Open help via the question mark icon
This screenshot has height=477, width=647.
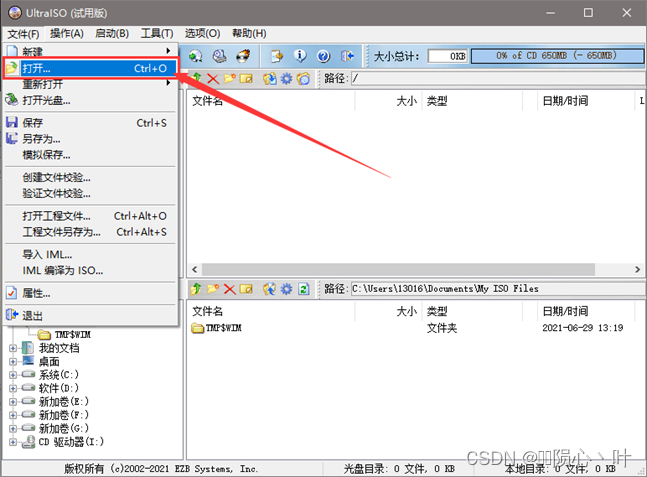coord(324,56)
